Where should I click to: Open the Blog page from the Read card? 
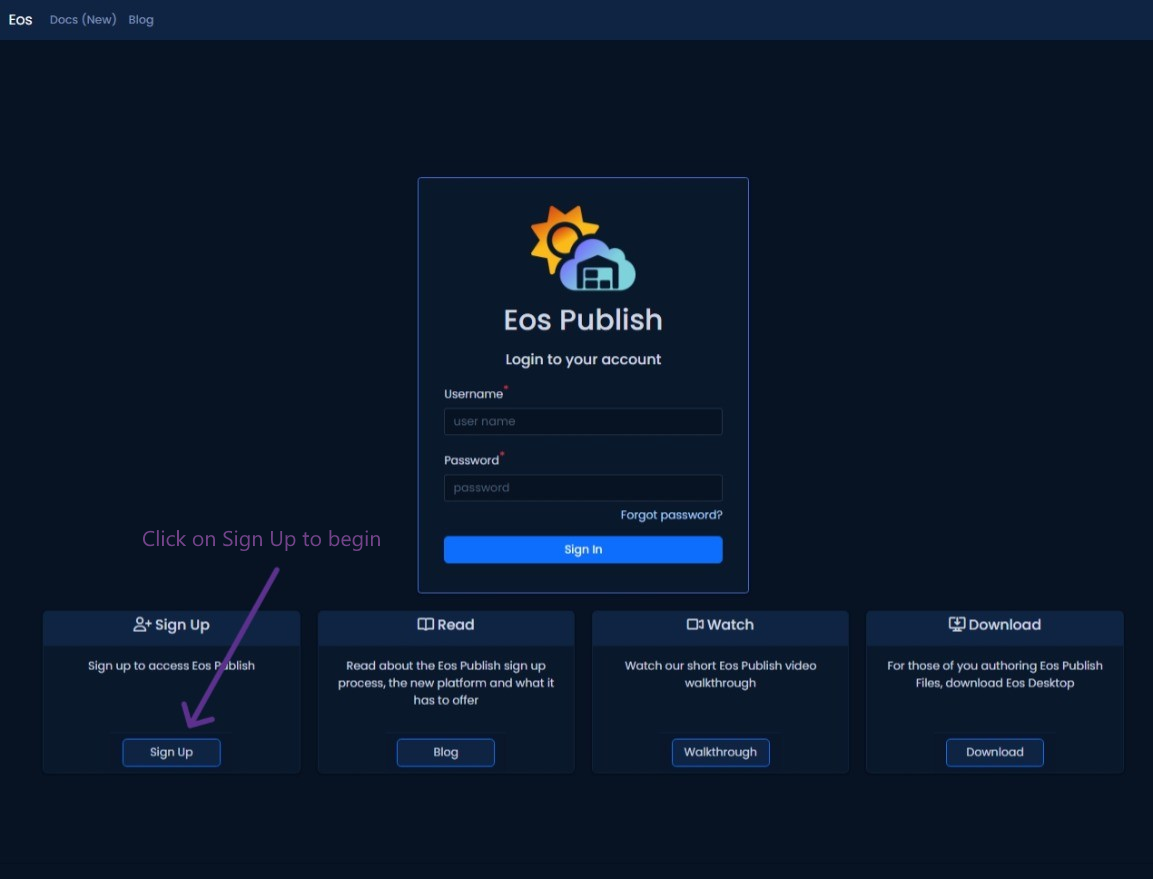[x=445, y=752]
